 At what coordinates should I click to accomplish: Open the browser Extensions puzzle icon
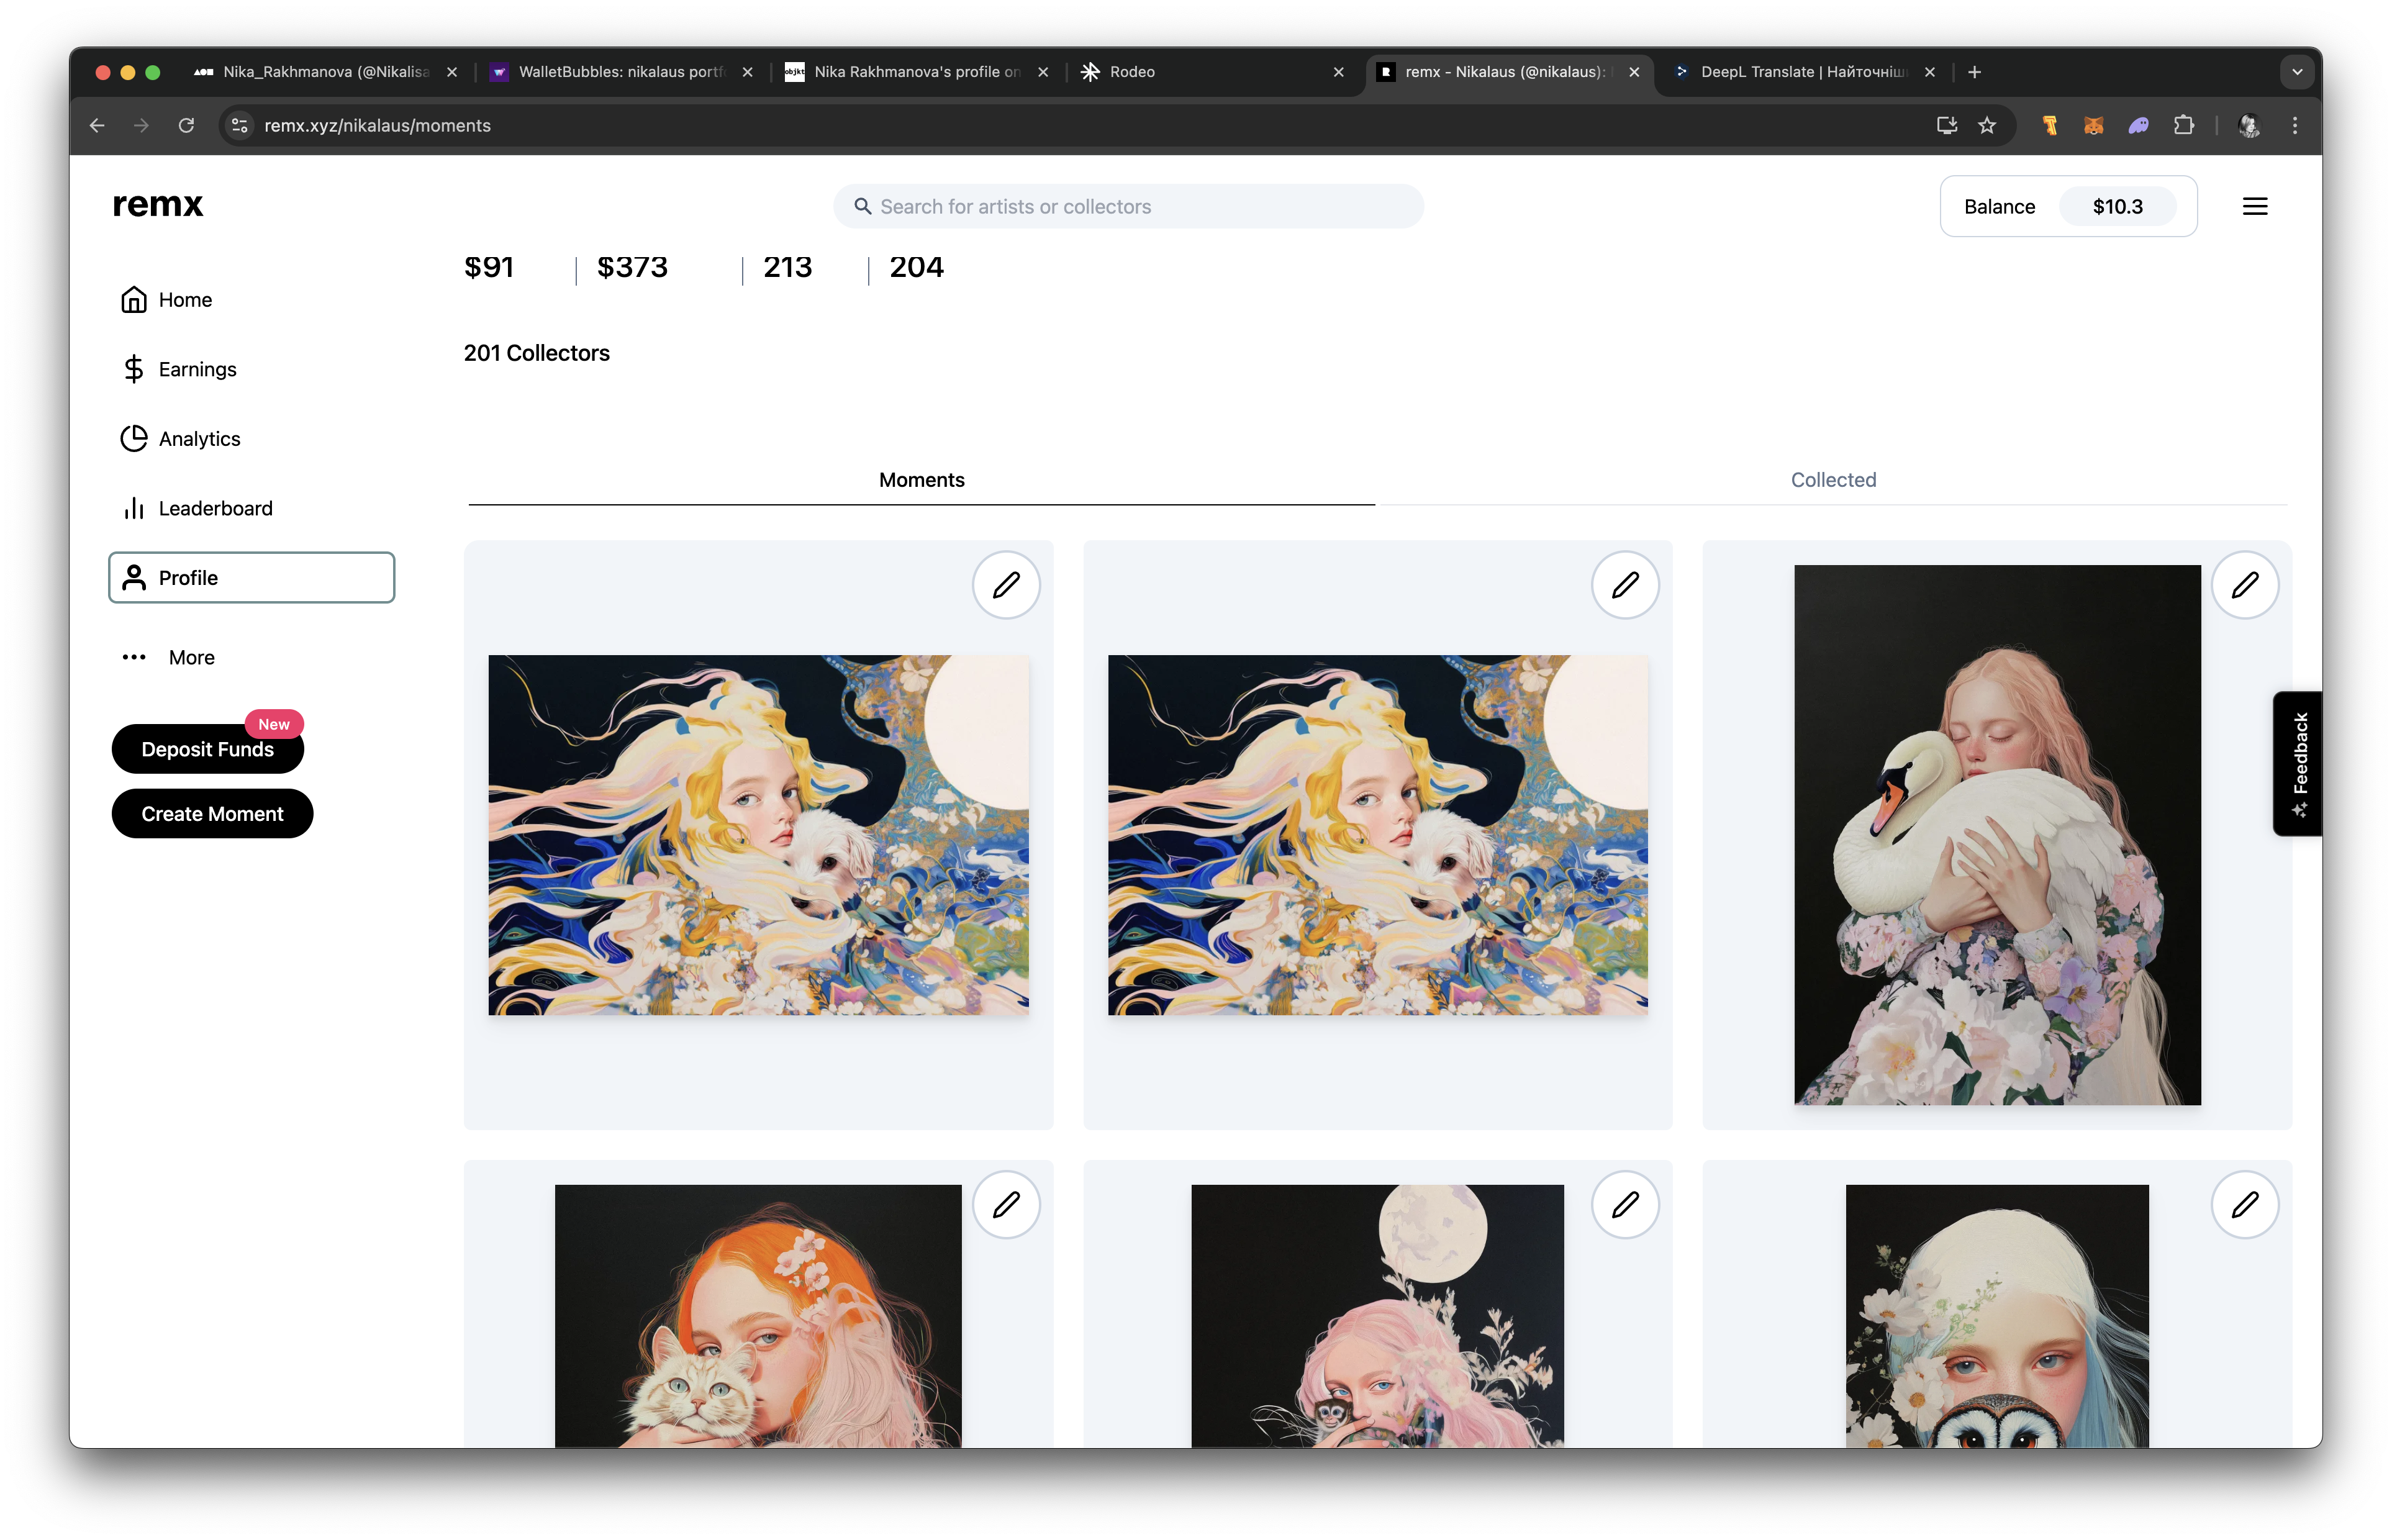[x=2183, y=126]
